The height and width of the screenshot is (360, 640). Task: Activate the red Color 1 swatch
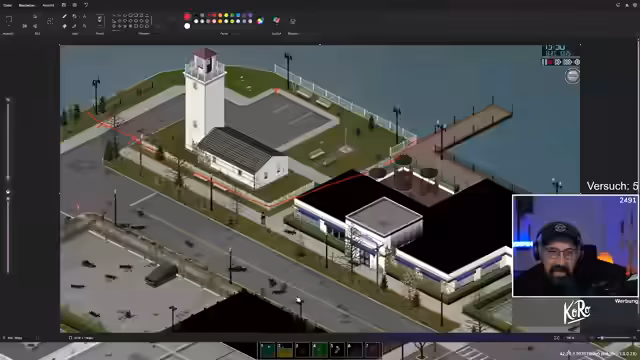187,16
